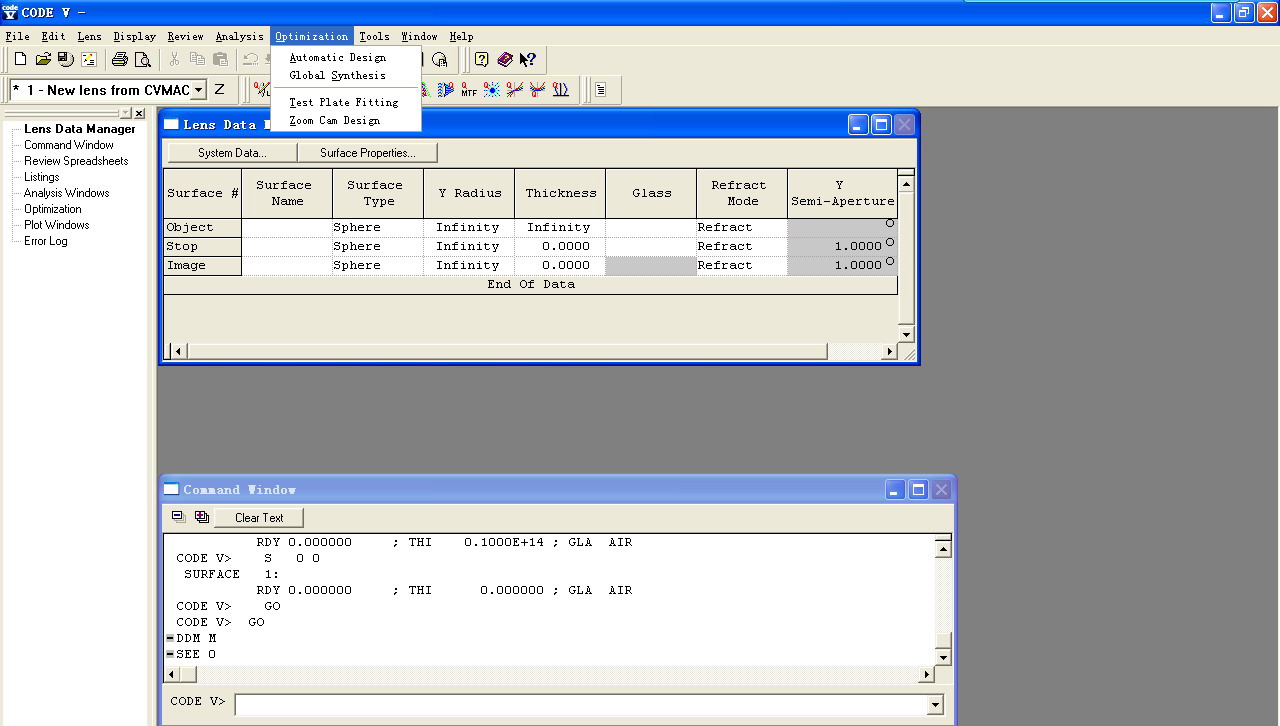Click the Surface Properties... button
The height and width of the screenshot is (726, 1280).
pos(368,153)
